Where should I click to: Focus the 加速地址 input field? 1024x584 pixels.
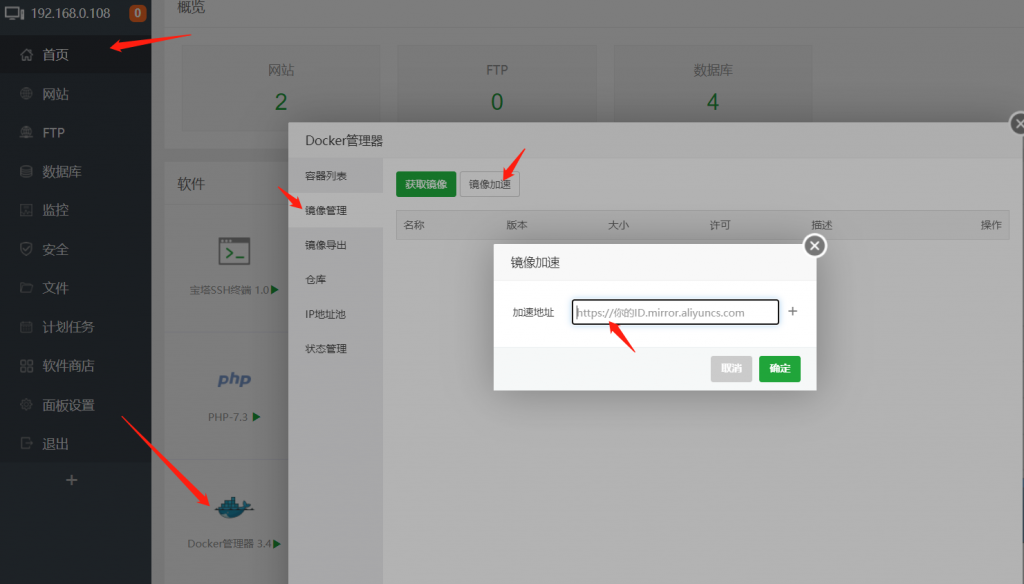pyautogui.click(x=675, y=312)
